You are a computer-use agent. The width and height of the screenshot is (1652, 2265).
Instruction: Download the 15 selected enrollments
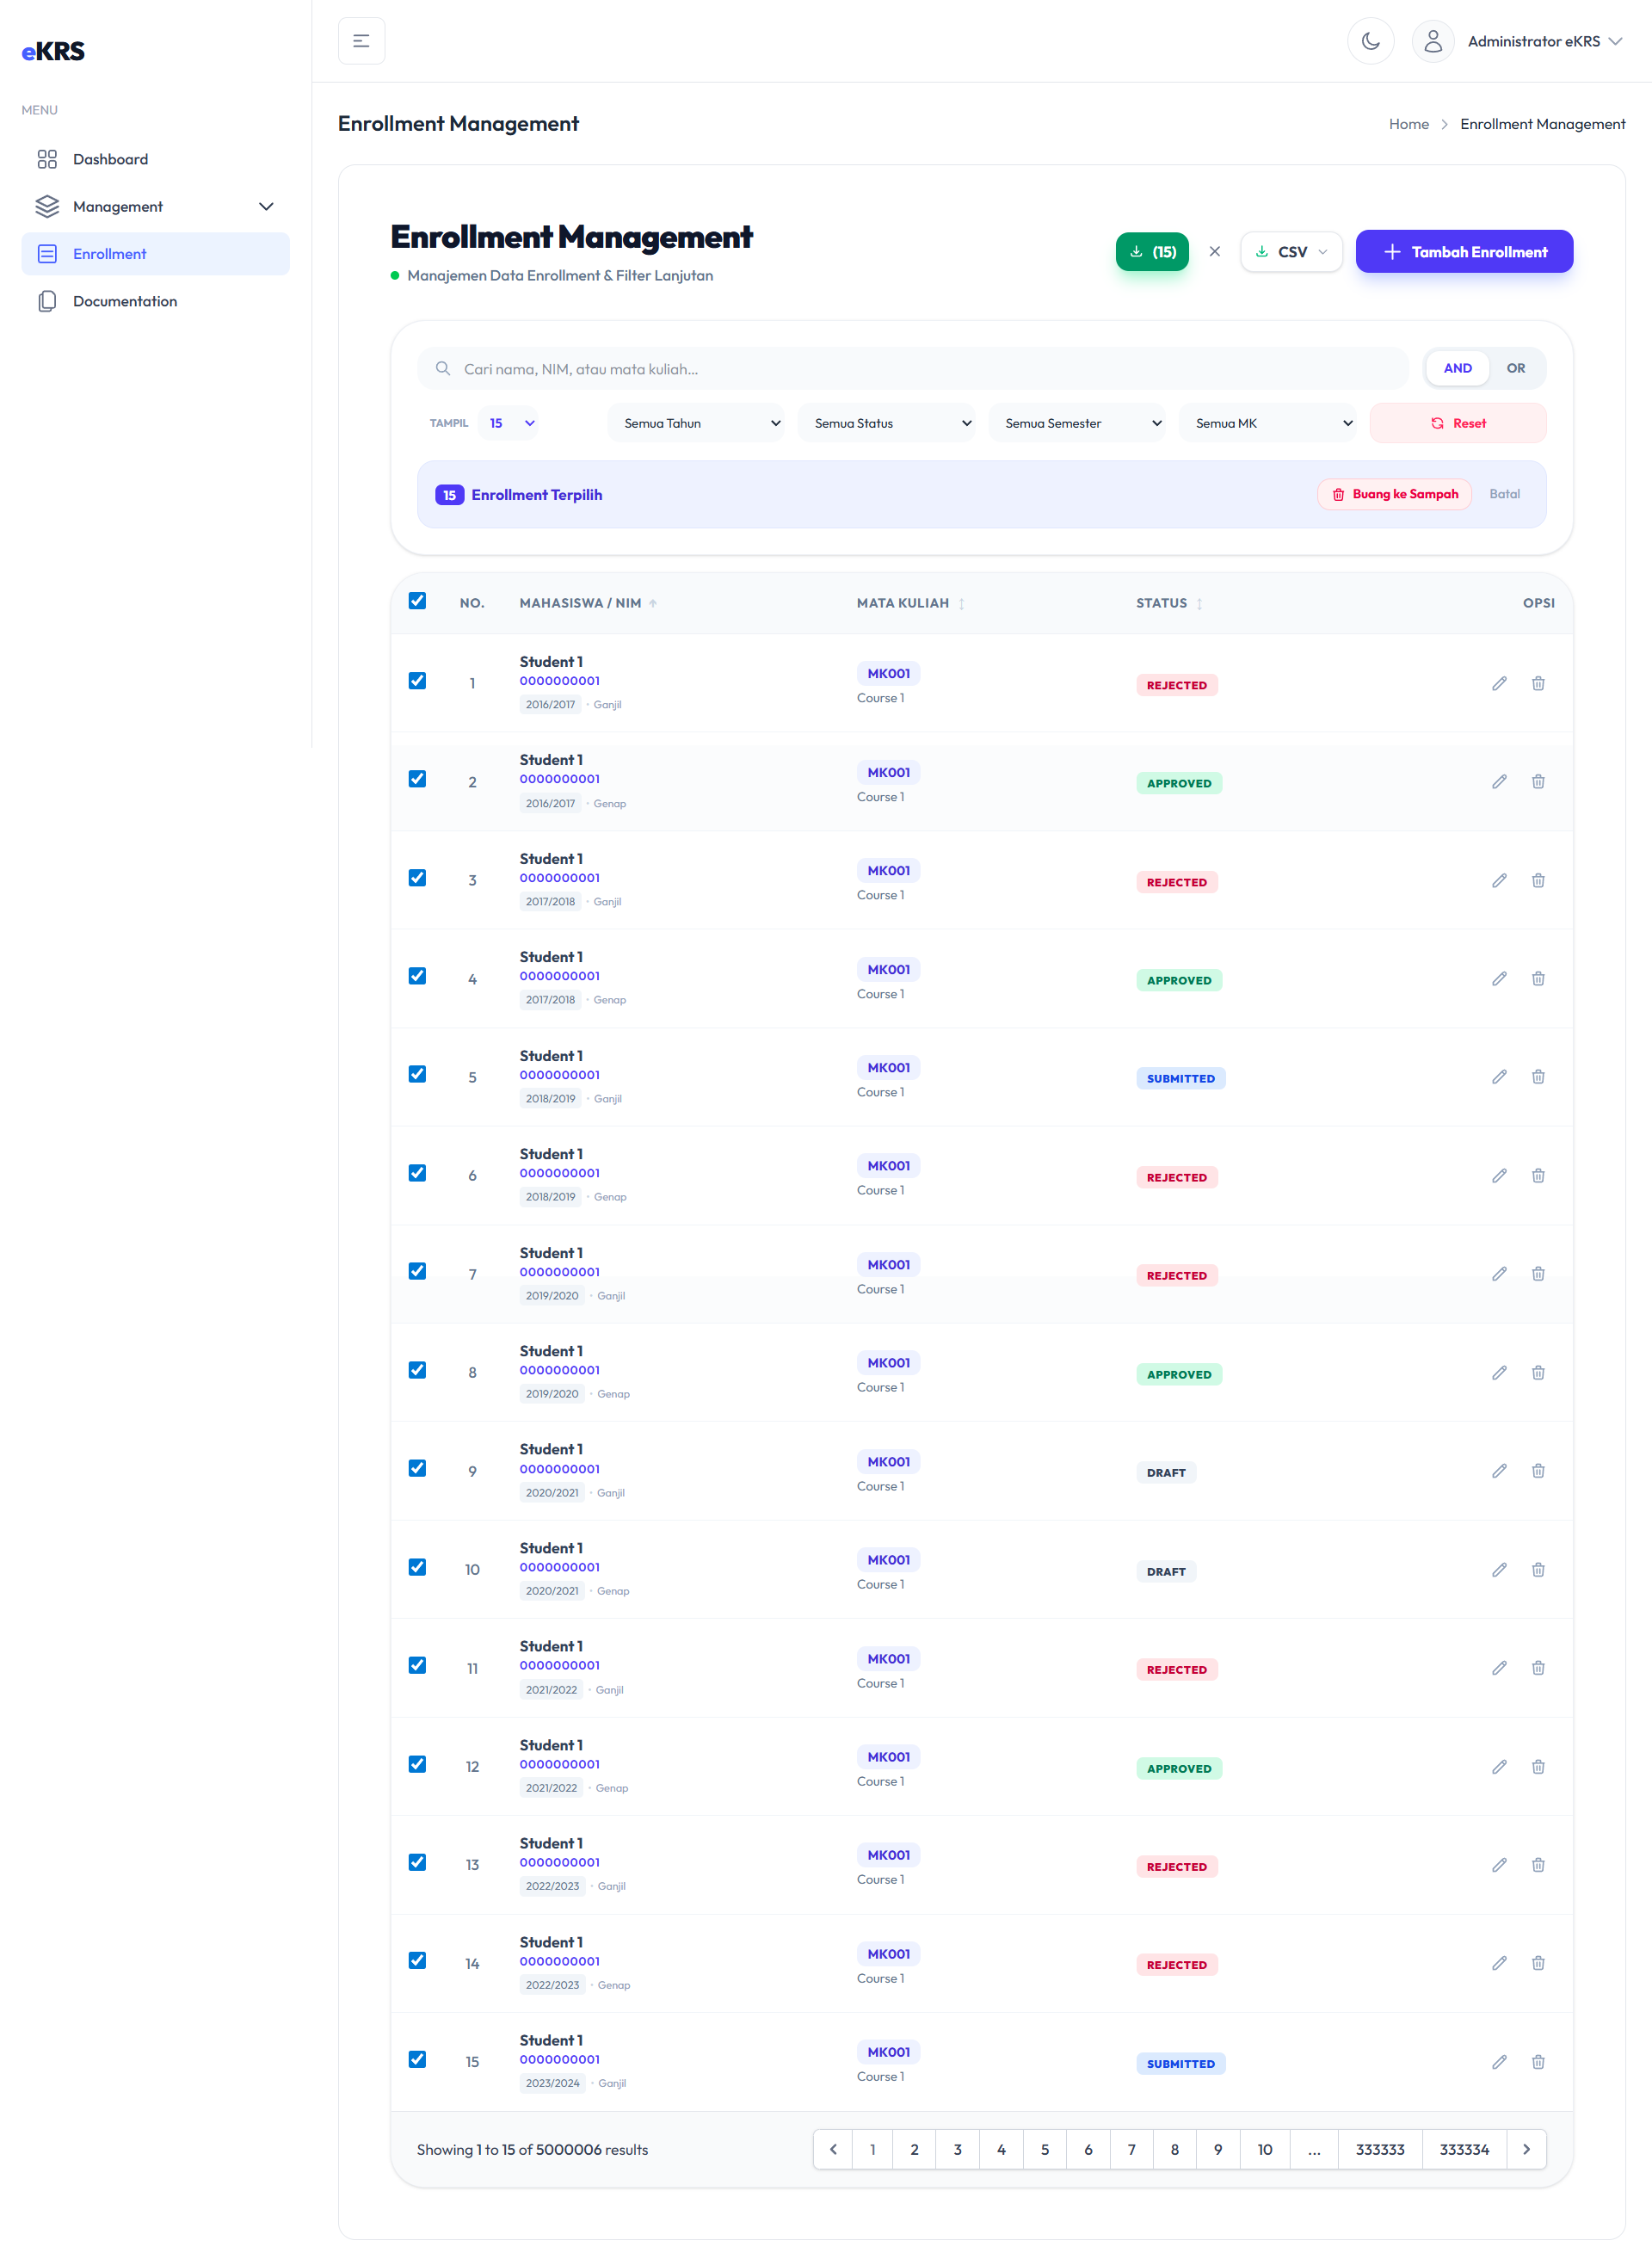(1152, 251)
